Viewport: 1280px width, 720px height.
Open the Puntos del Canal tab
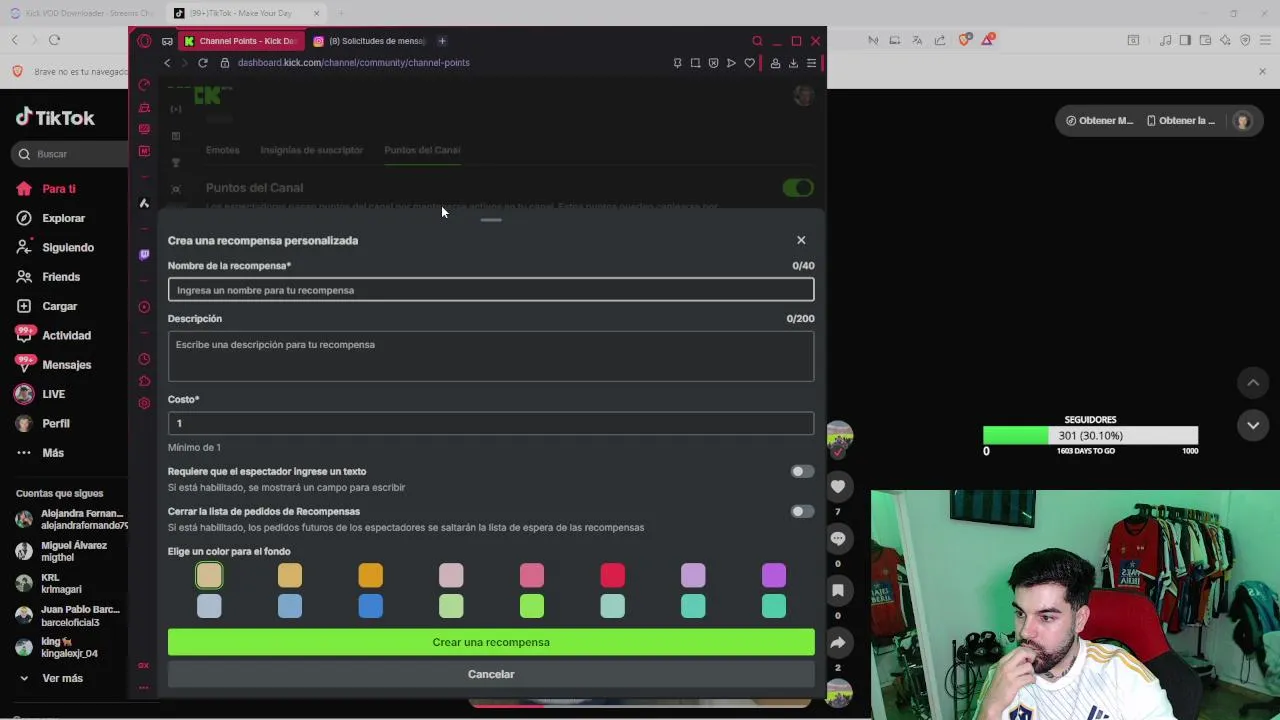coord(422,150)
